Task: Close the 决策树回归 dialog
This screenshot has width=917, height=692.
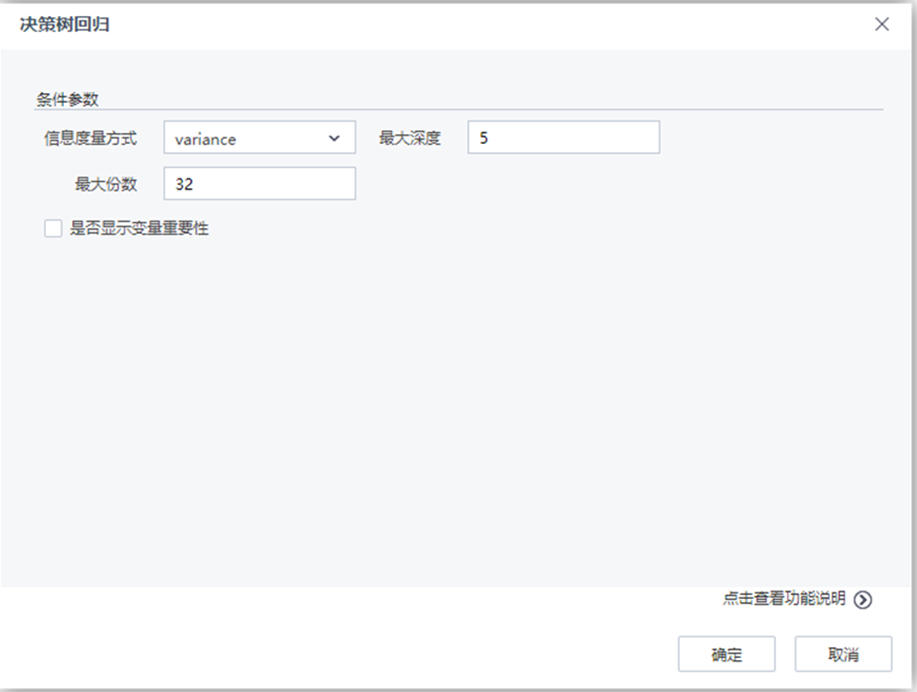Action: [881, 24]
